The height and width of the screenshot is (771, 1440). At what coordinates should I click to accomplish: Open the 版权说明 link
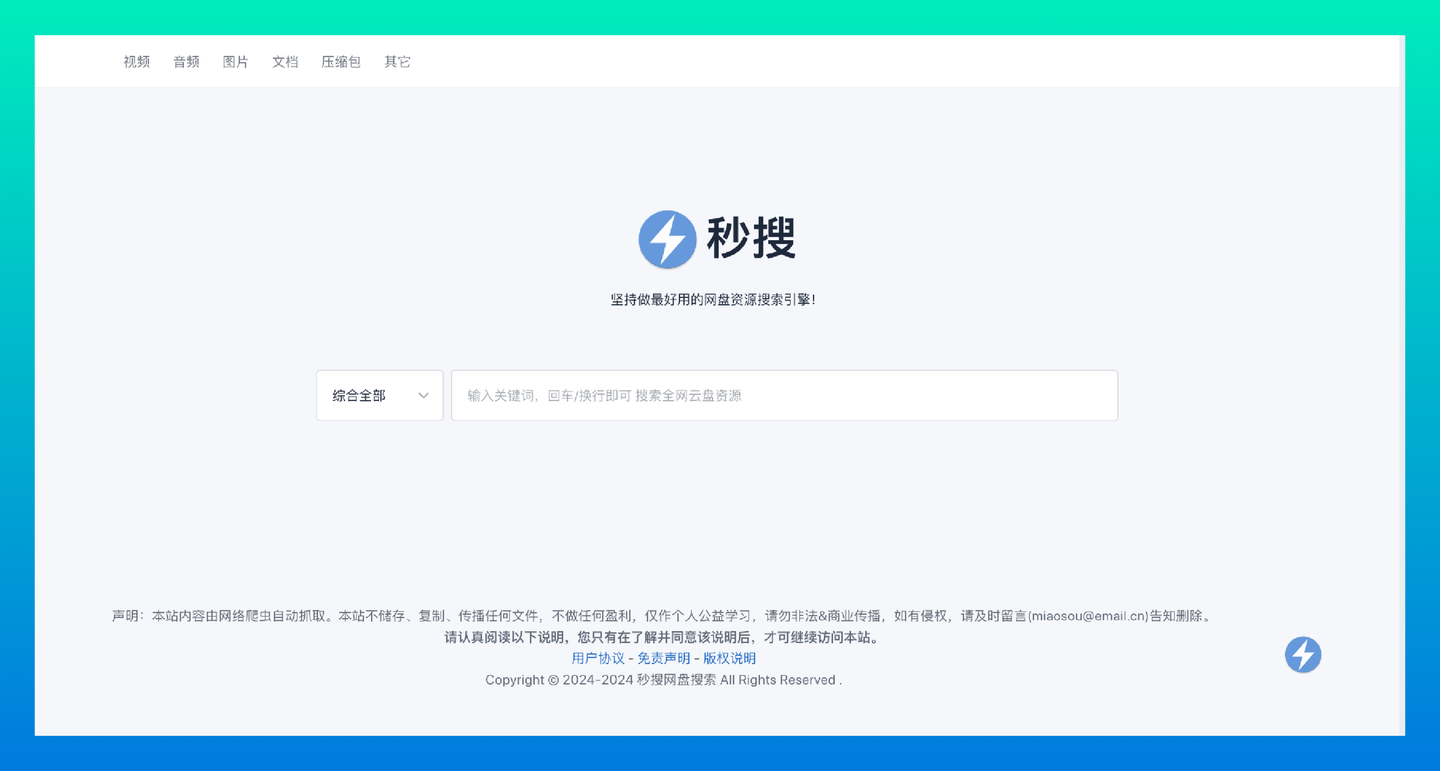pos(730,658)
